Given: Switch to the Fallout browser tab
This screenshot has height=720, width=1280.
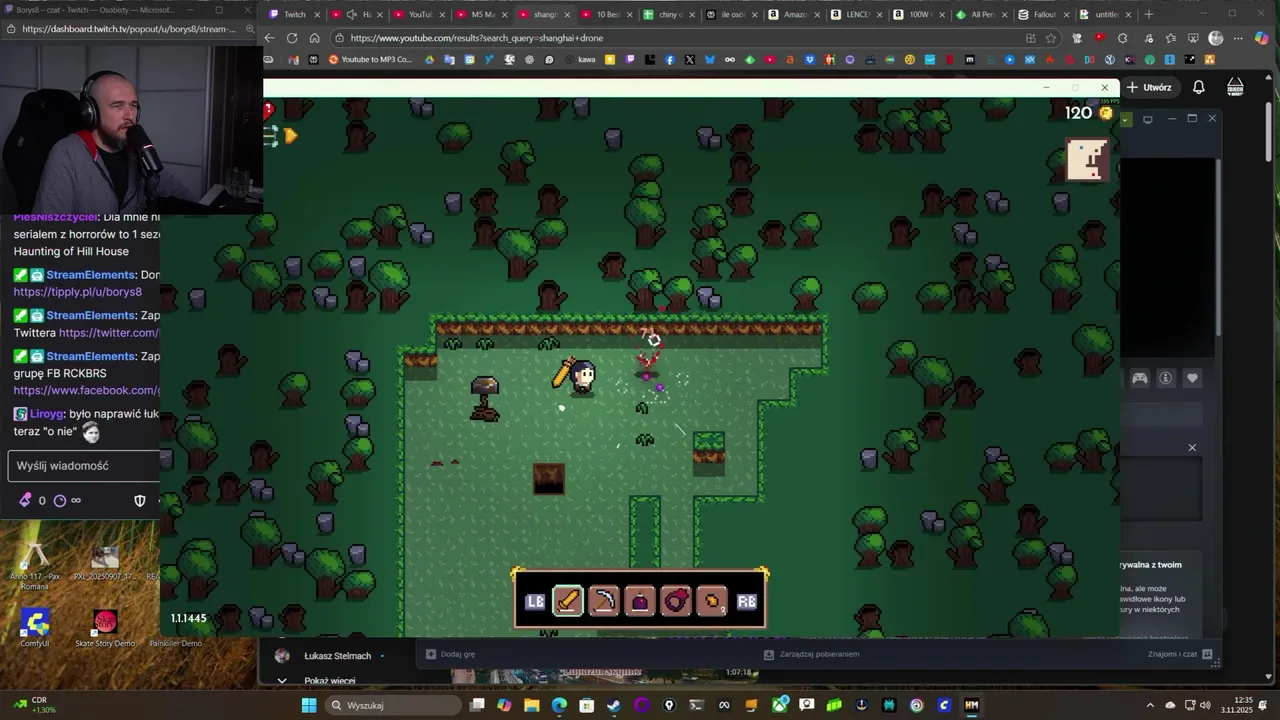Looking at the screenshot, I should click(x=1045, y=14).
